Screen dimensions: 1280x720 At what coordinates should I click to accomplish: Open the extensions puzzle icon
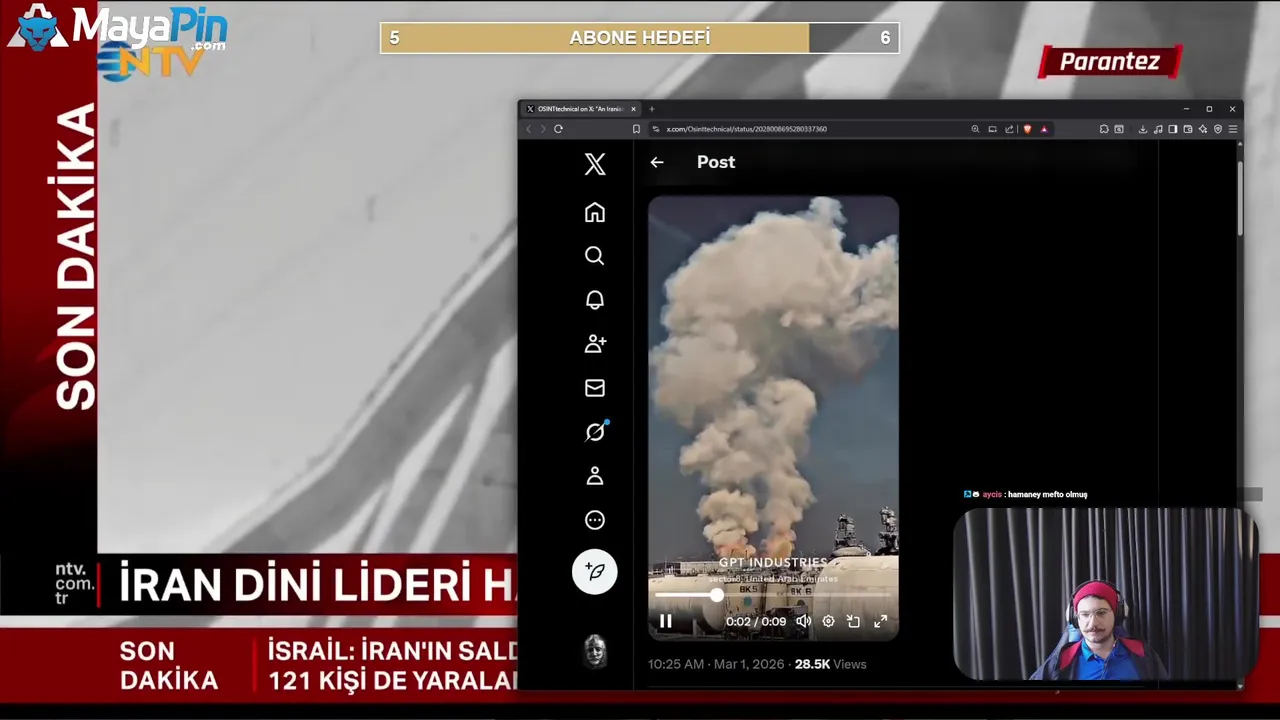pyautogui.click(x=1104, y=129)
